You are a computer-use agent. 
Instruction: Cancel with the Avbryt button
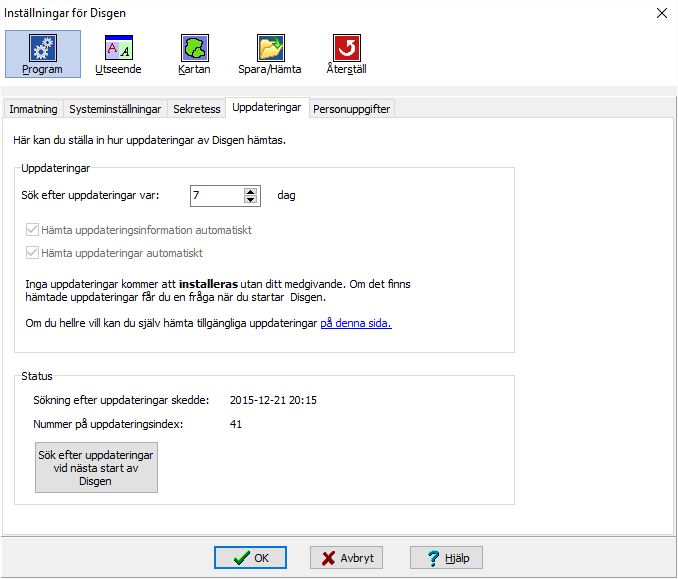(346, 558)
